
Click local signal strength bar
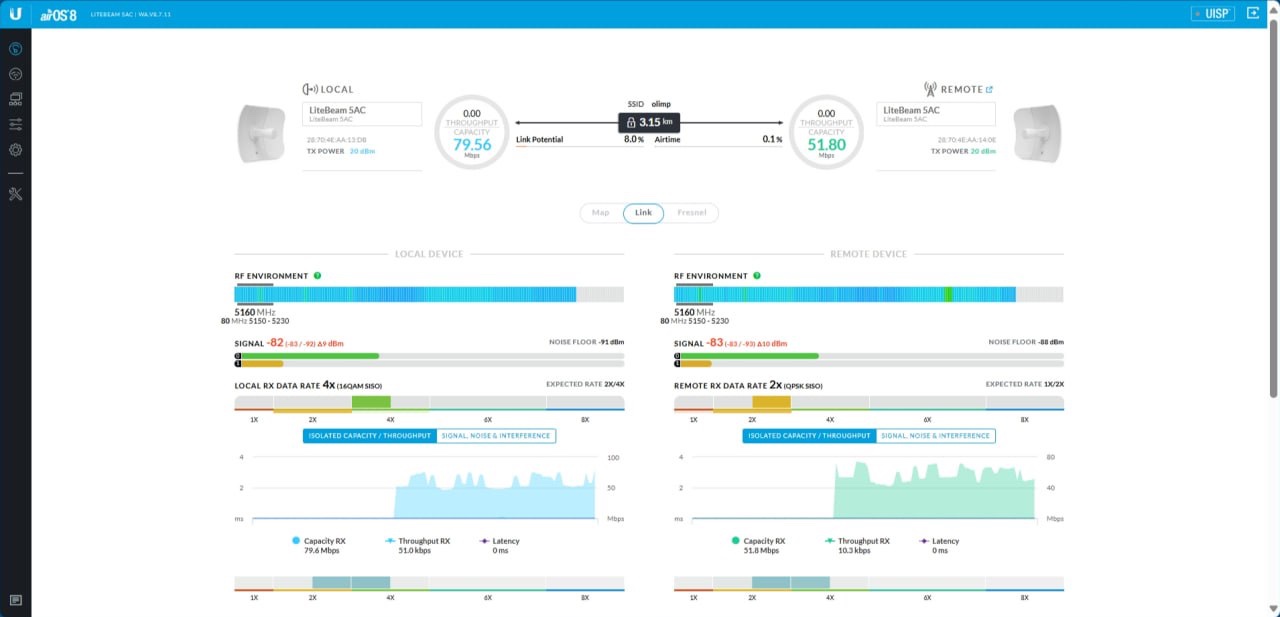(429, 360)
